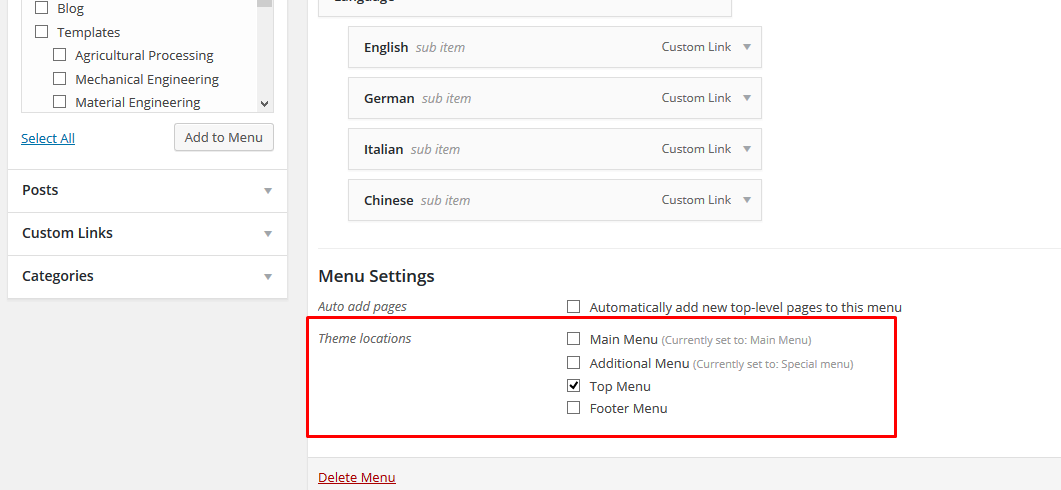
Task: Enable the Footer Menu location
Action: [574, 408]
